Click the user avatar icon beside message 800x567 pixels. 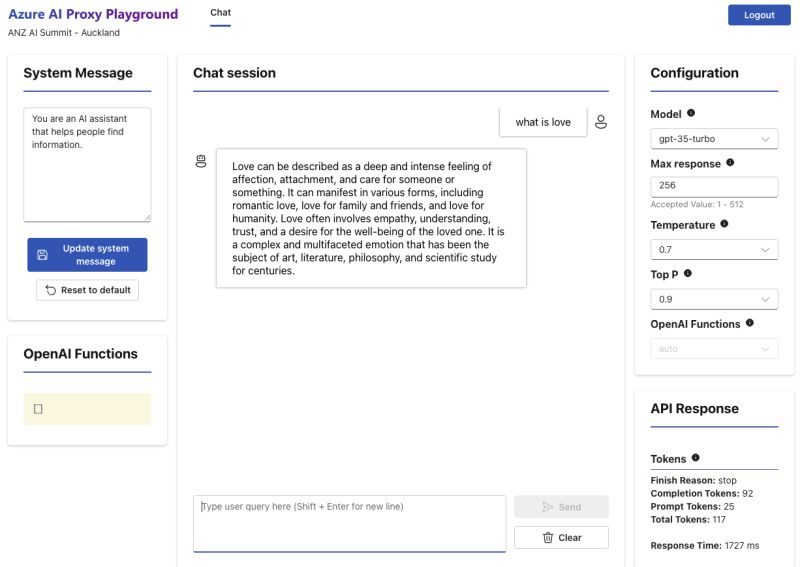pos(601,122)
